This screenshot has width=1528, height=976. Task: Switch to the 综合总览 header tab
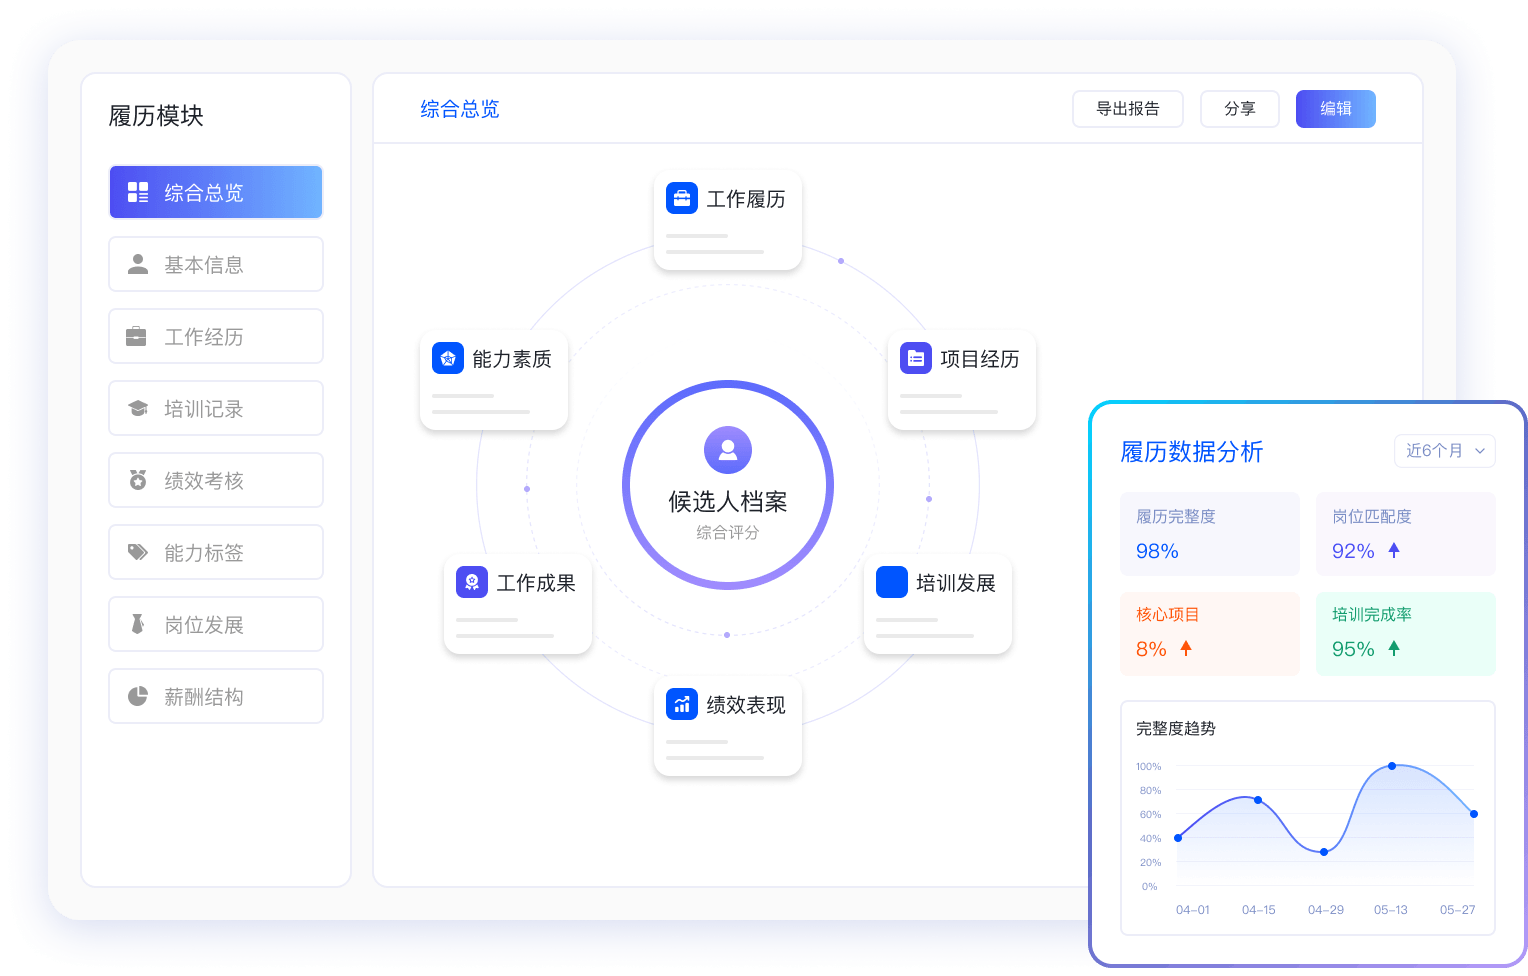(x=460, y=109)
